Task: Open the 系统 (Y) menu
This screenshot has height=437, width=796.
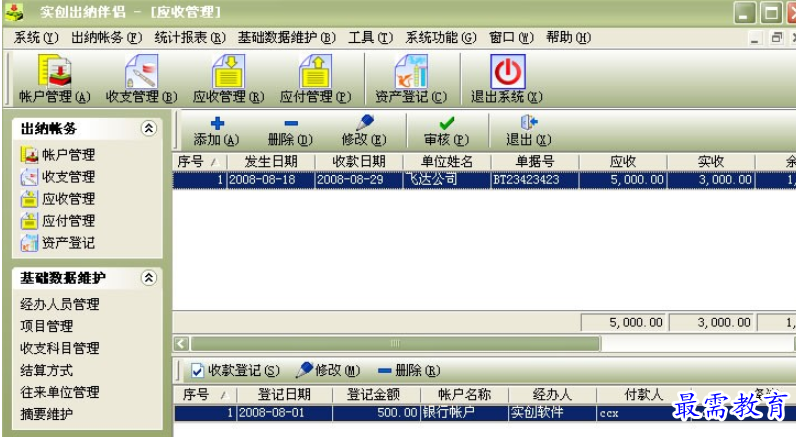Action: point(36,38)
